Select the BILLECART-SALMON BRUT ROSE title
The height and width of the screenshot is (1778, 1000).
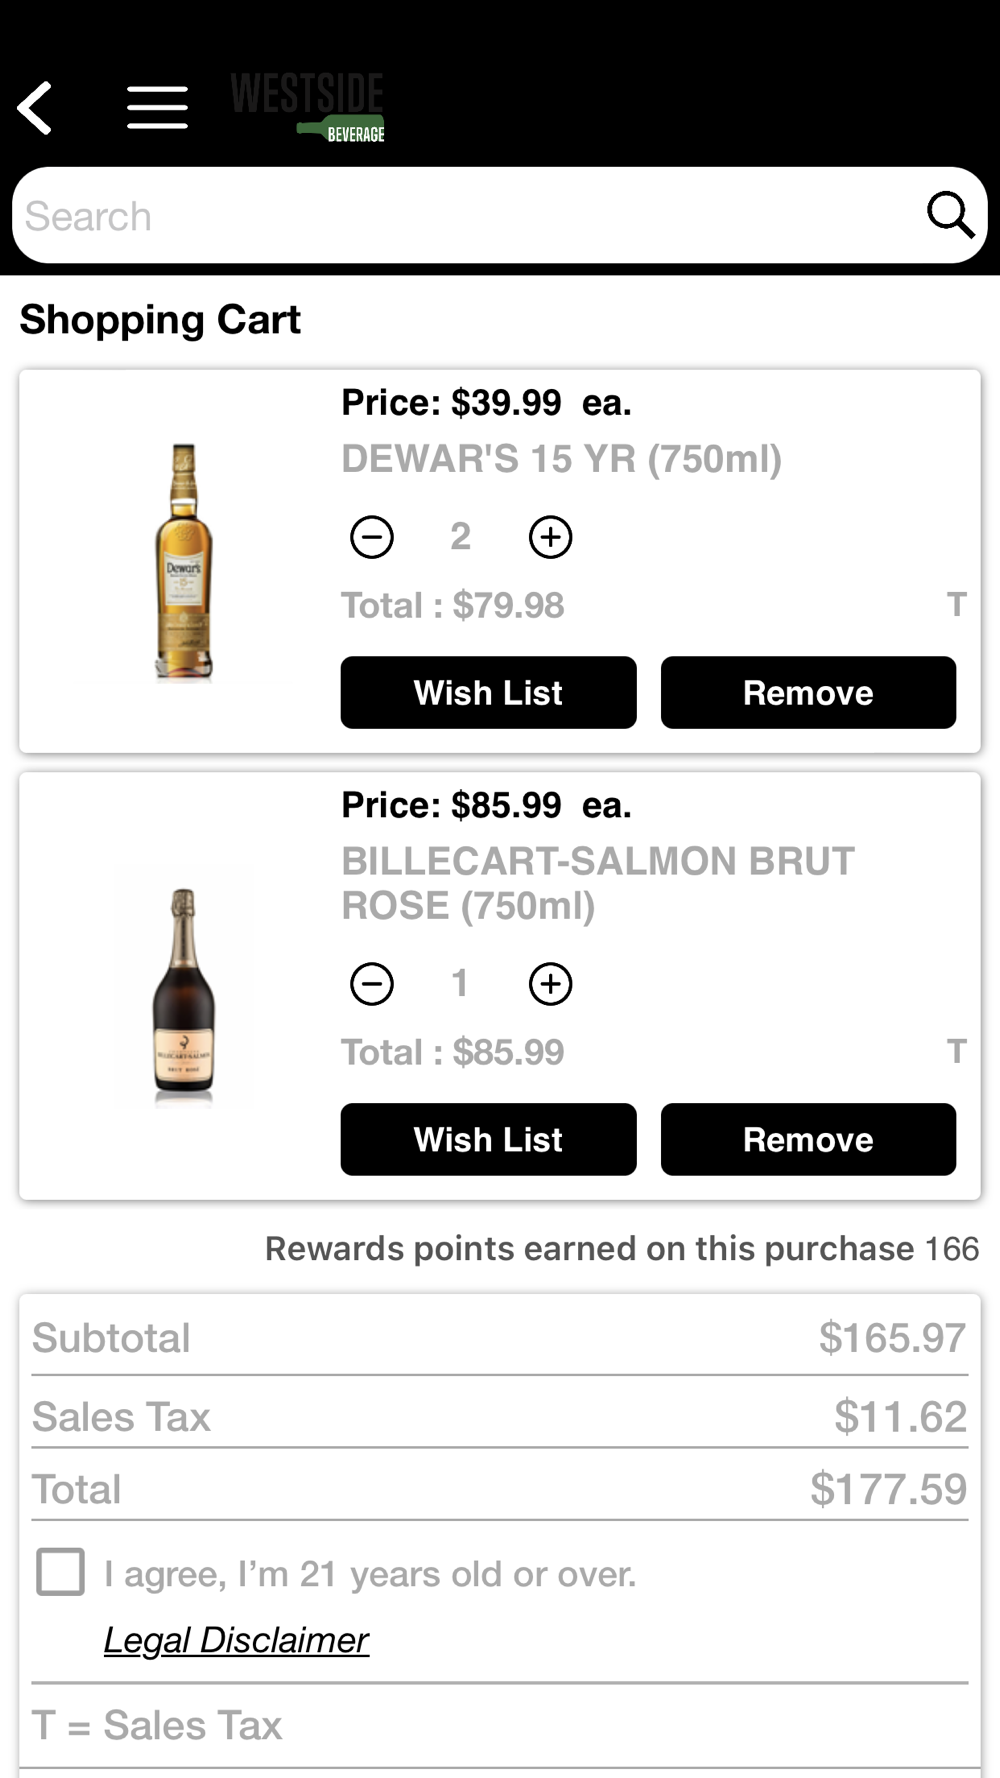tap(597, 883)
